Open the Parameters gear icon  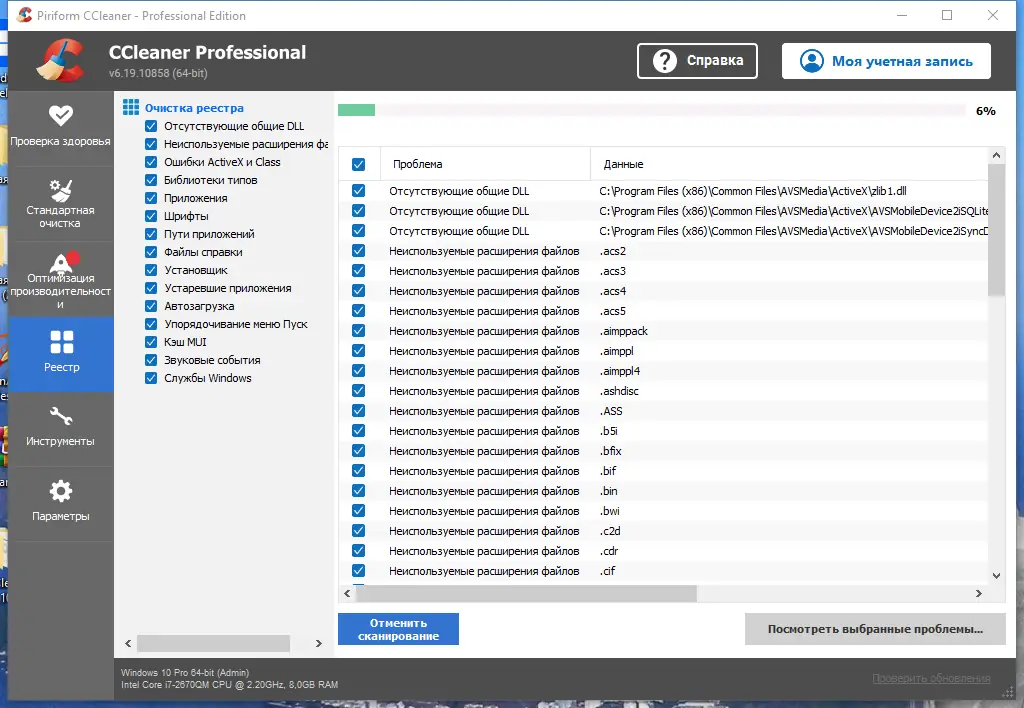pos(61,491)
